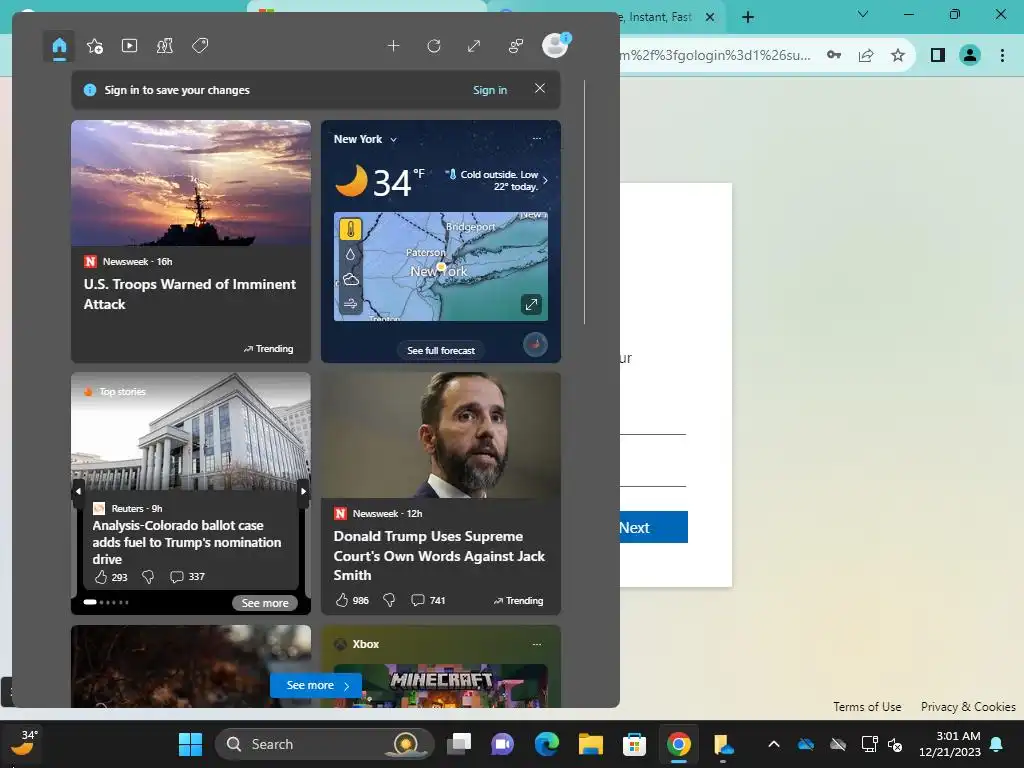1024x768 pixels.
Task: Select wind map layer icon
Action: pos(351,304)
